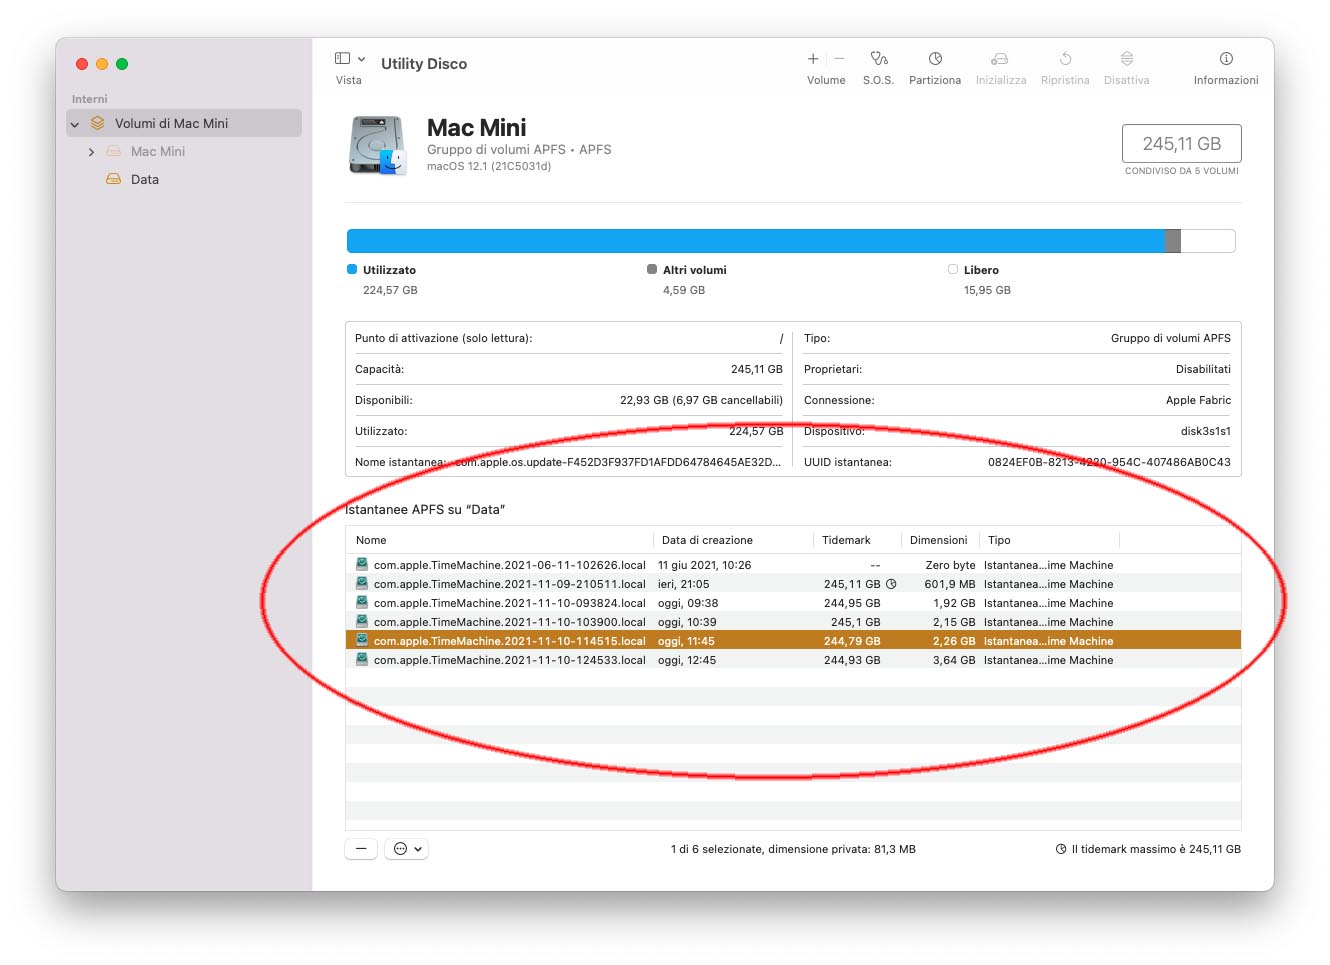Sort snapshots by Data di creazione

[x=733, y=540]
